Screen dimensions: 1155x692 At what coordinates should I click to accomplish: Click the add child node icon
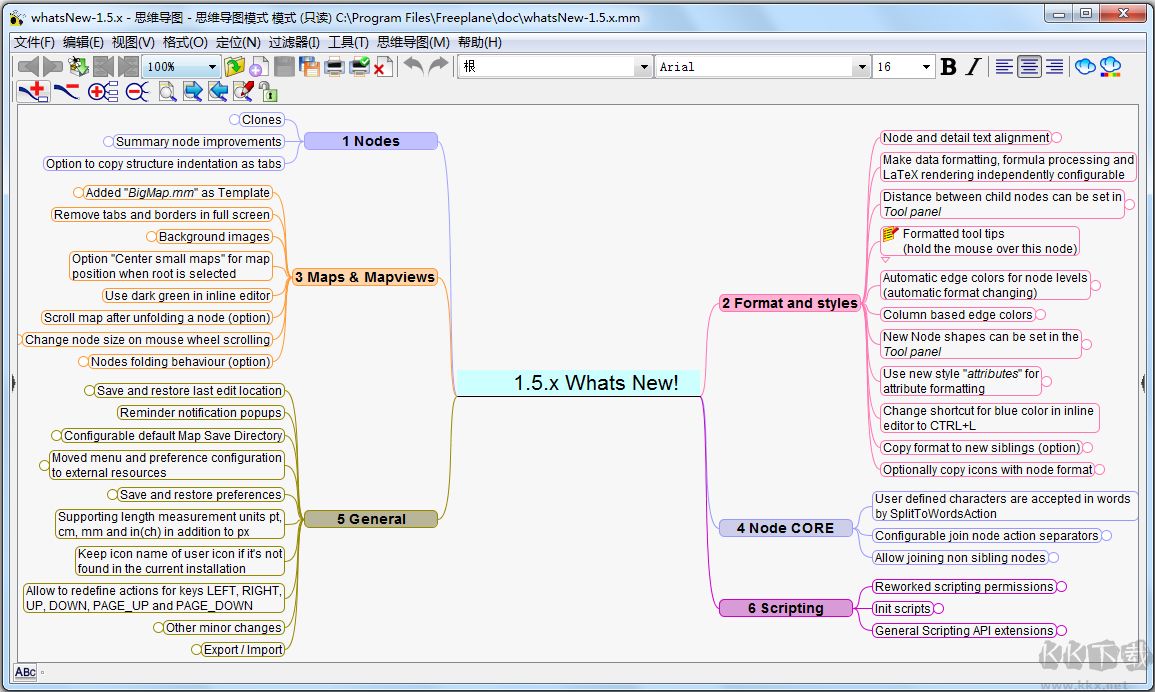click(33, 92)
